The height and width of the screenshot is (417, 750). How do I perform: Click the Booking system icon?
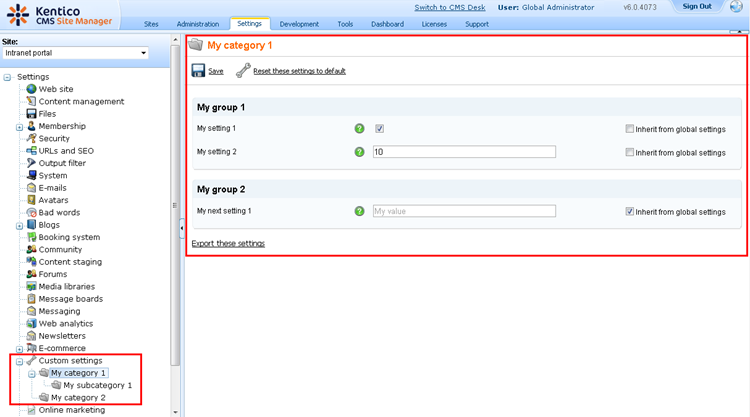[x=32, y=237]
